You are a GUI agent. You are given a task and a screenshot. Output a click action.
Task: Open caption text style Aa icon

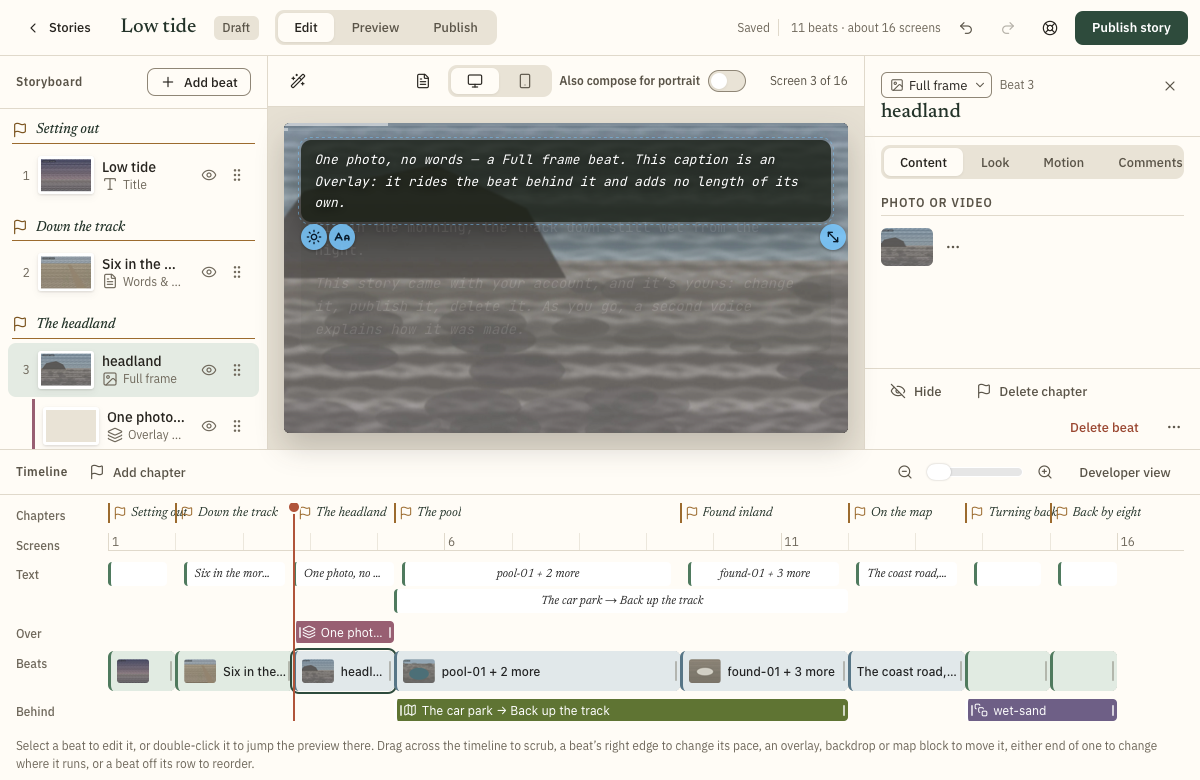click(x=342, y=237)
